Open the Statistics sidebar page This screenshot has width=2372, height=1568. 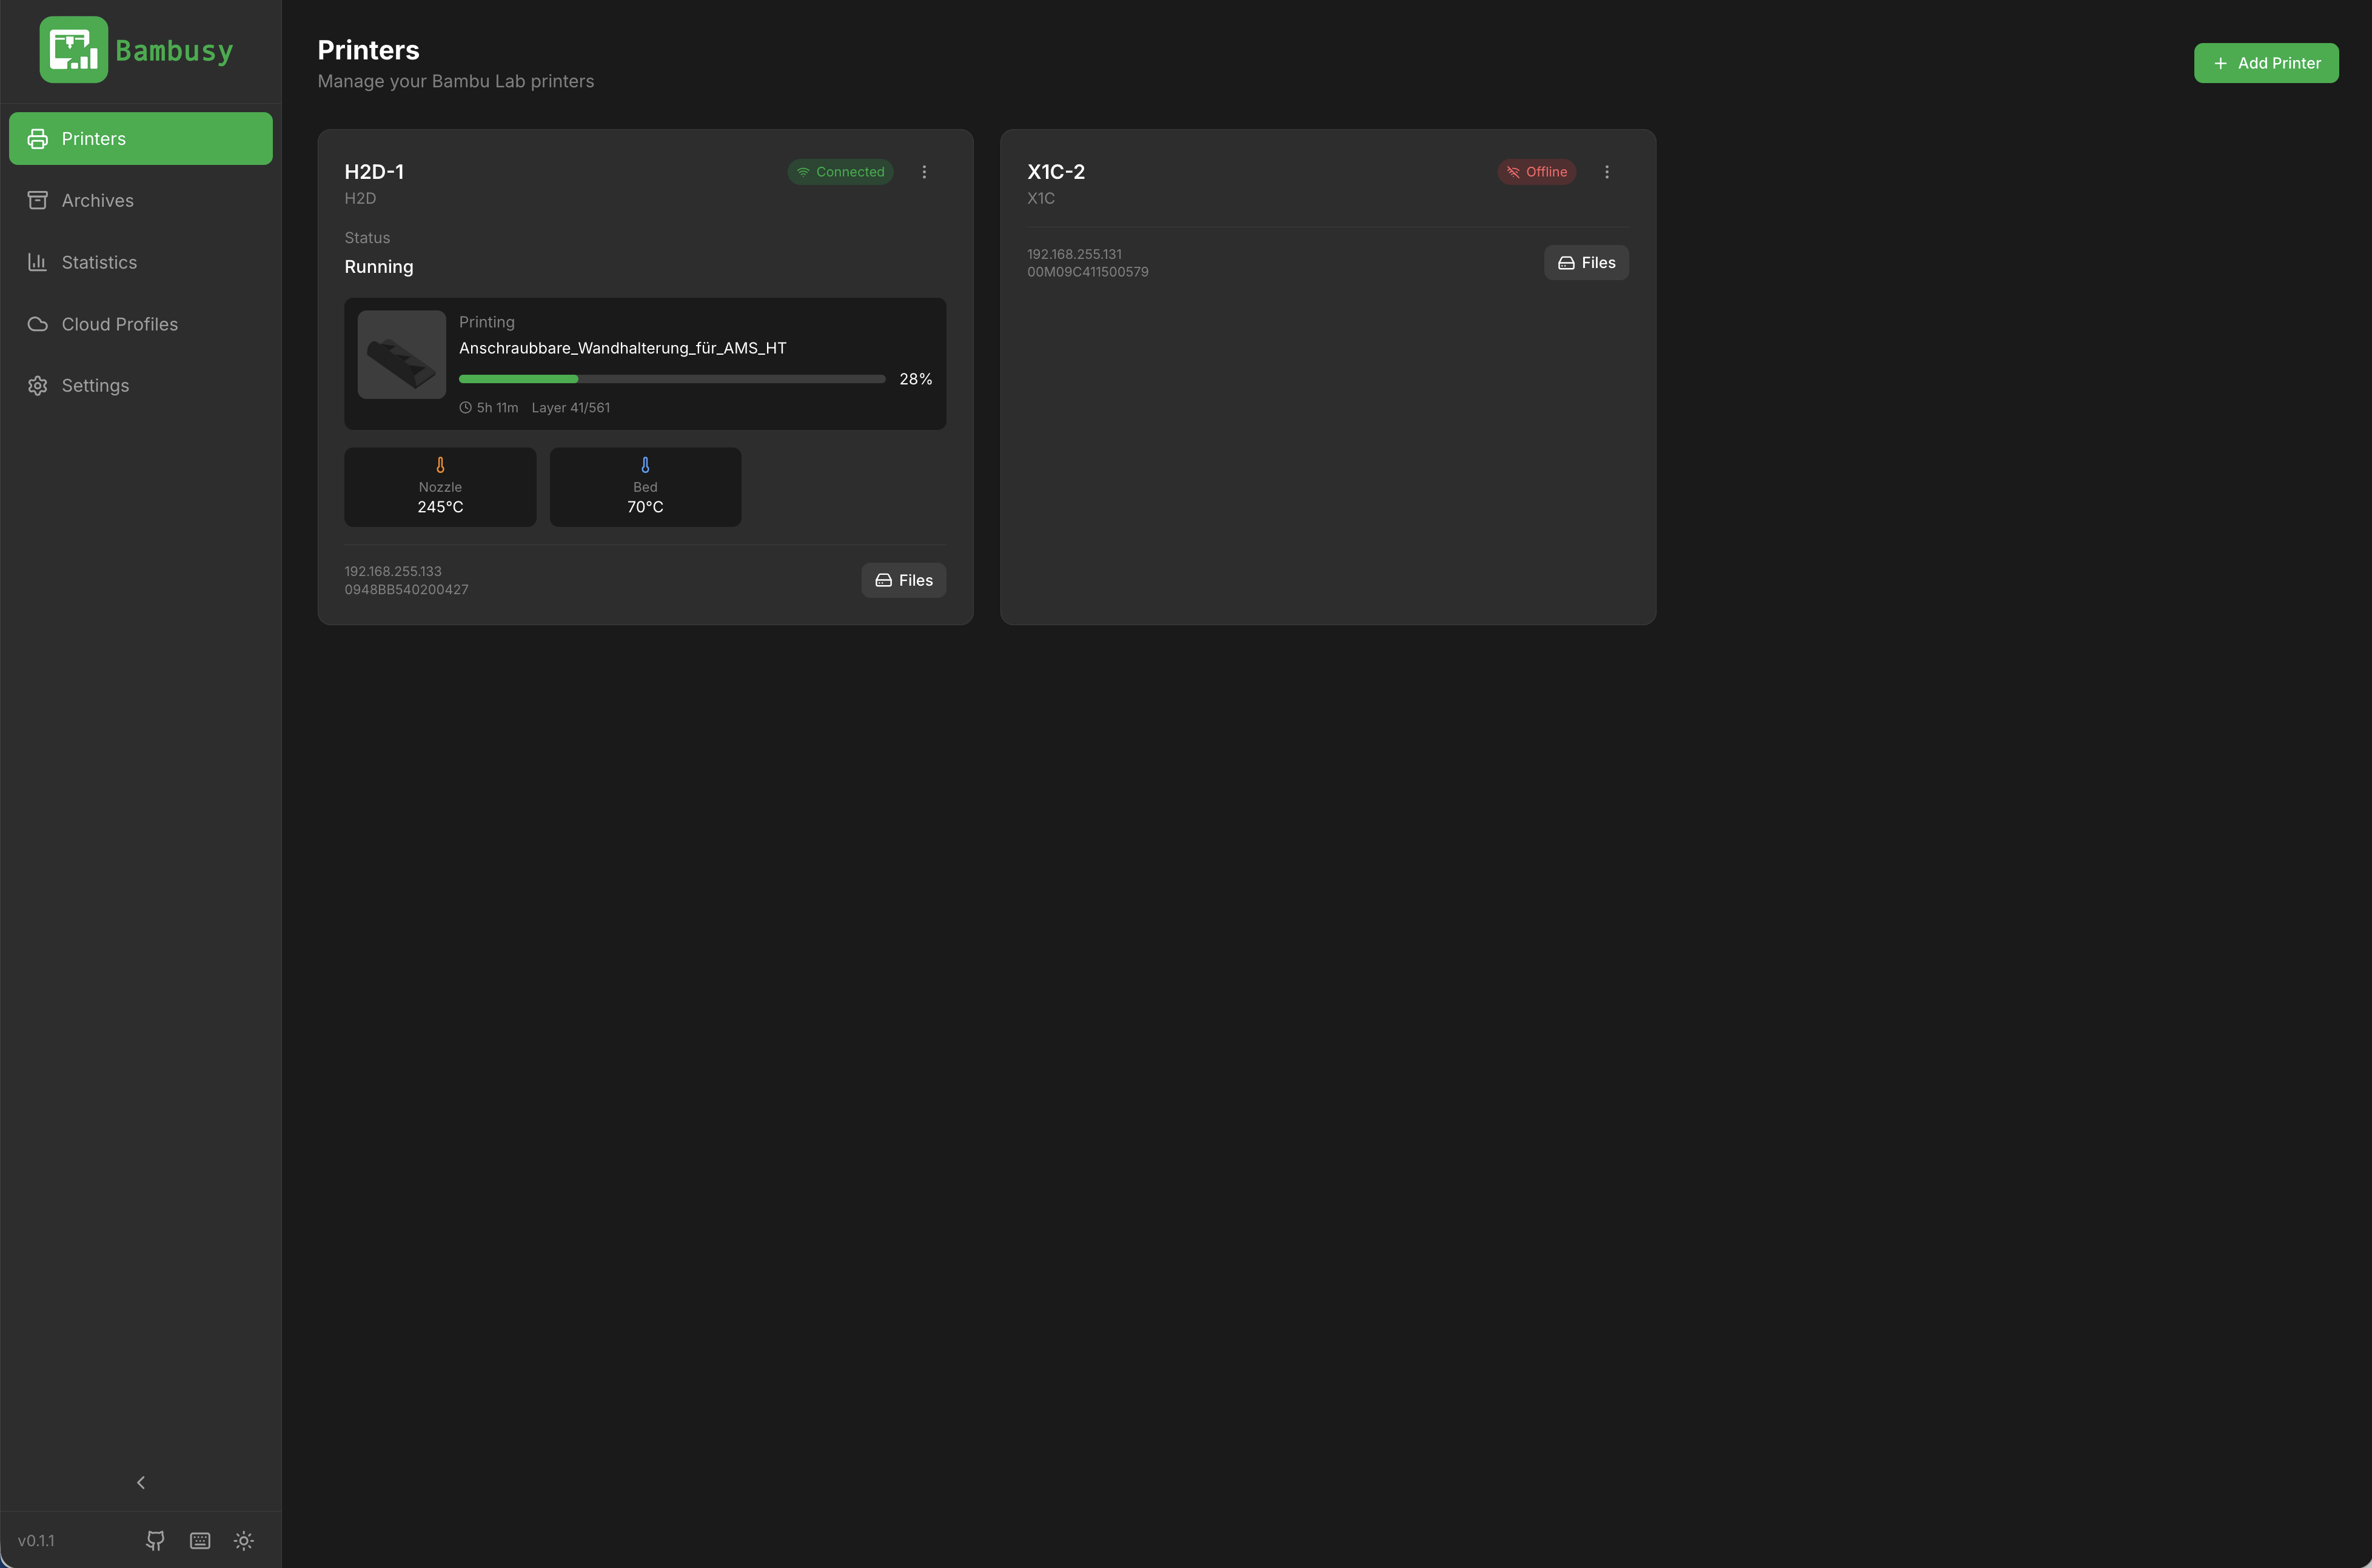coord(141,262)
